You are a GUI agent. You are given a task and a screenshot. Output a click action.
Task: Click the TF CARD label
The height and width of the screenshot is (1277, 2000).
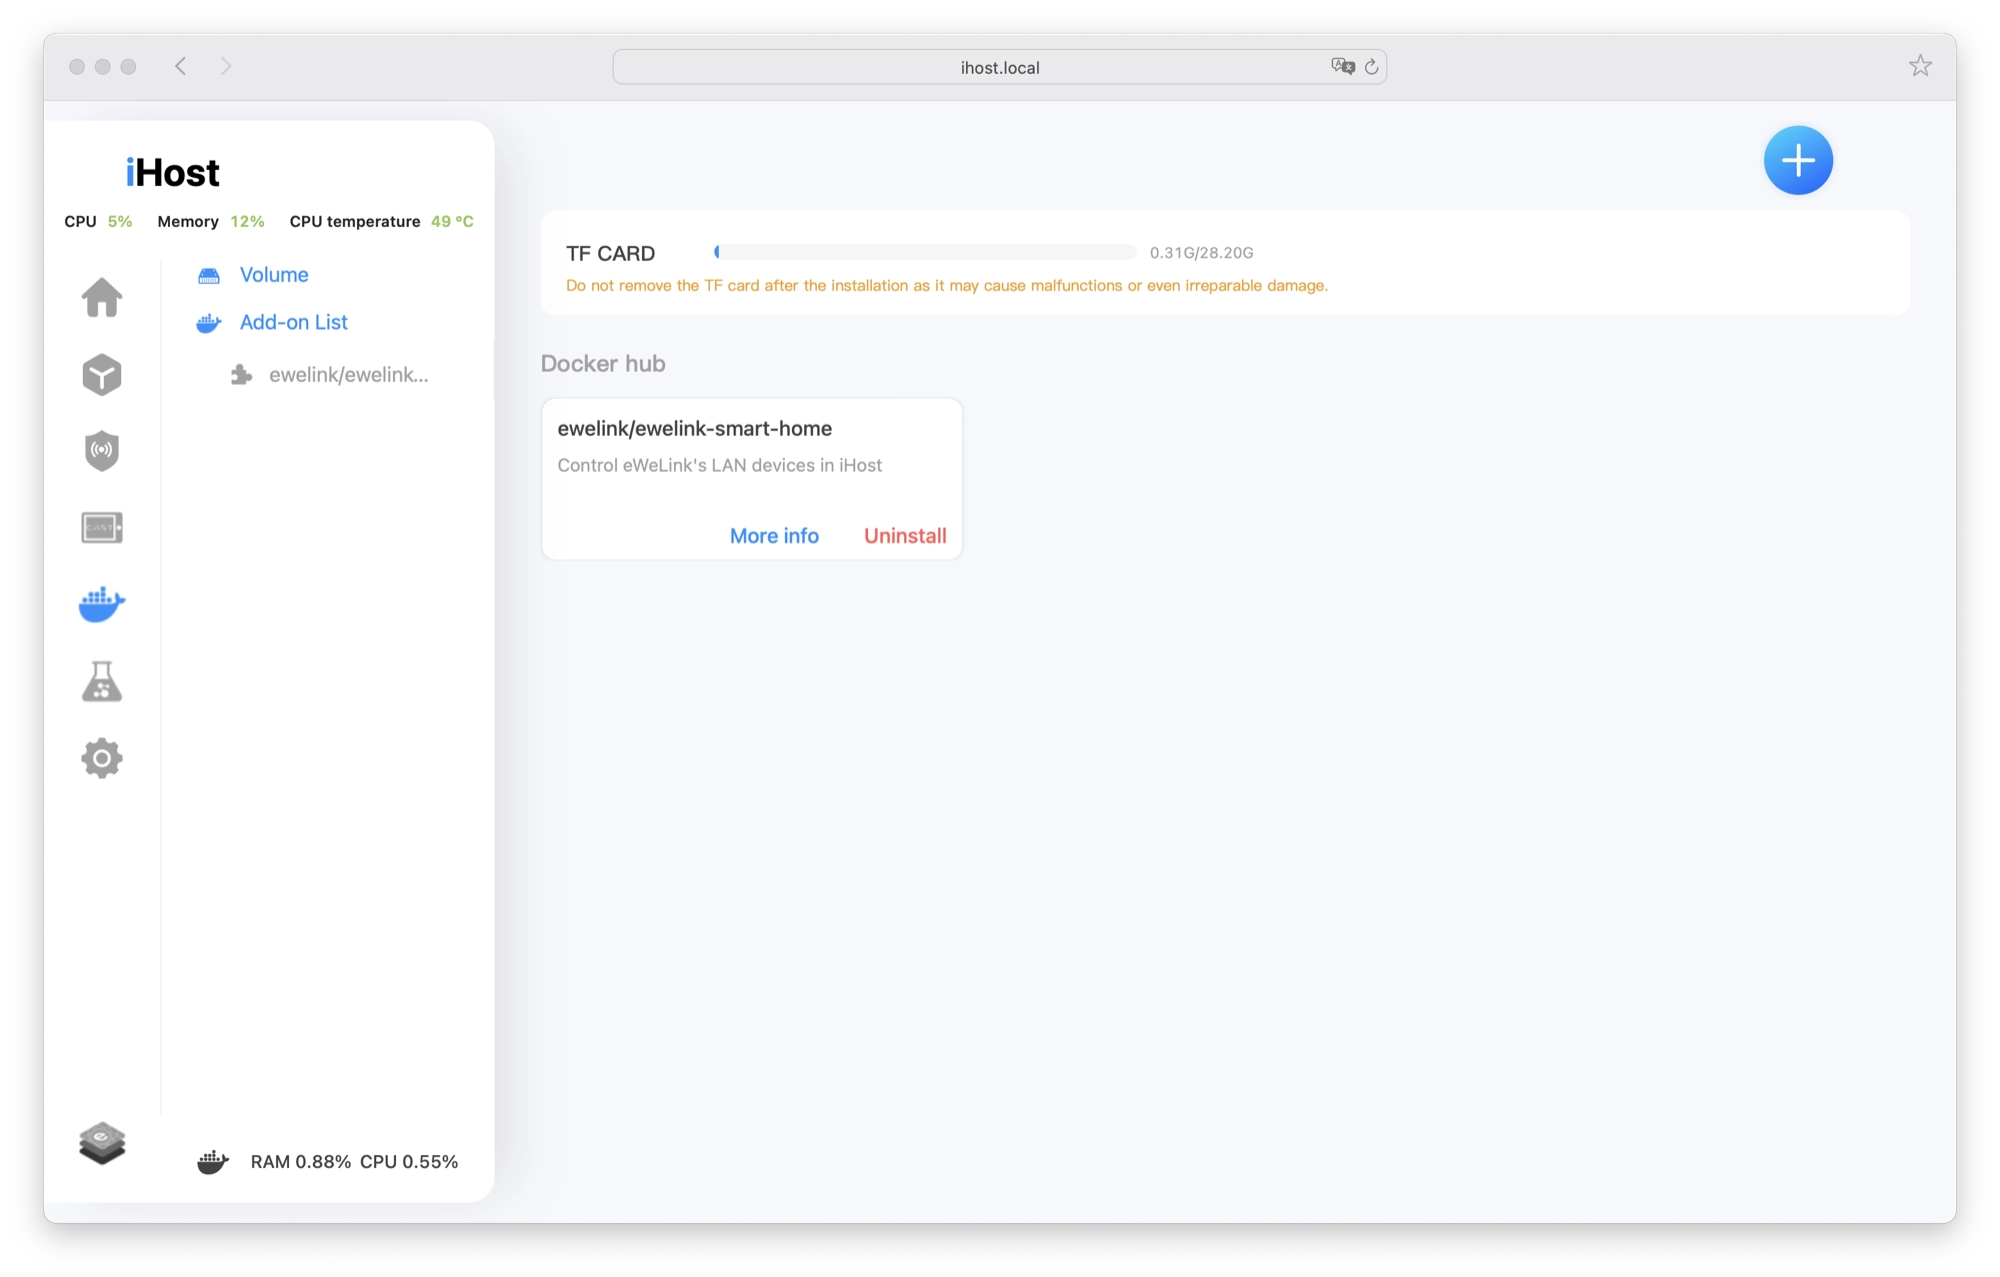point(611,253)
